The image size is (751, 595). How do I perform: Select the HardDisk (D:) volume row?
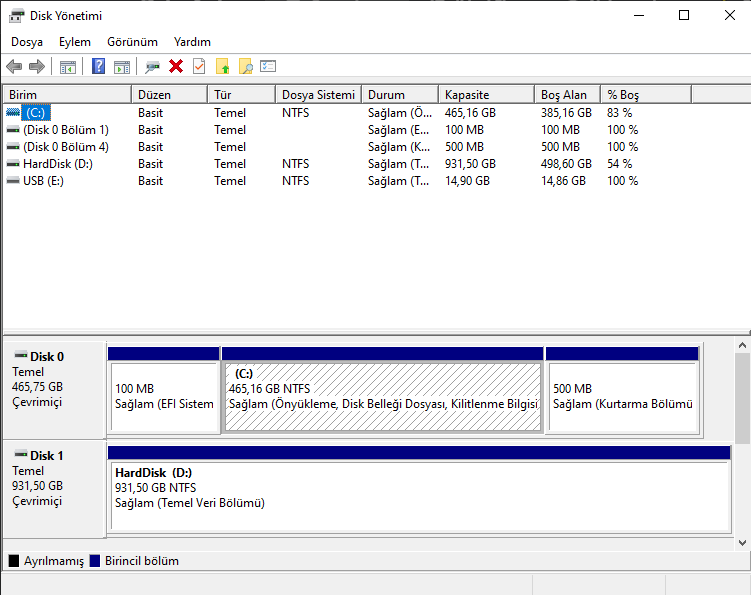tap(58, 164)
